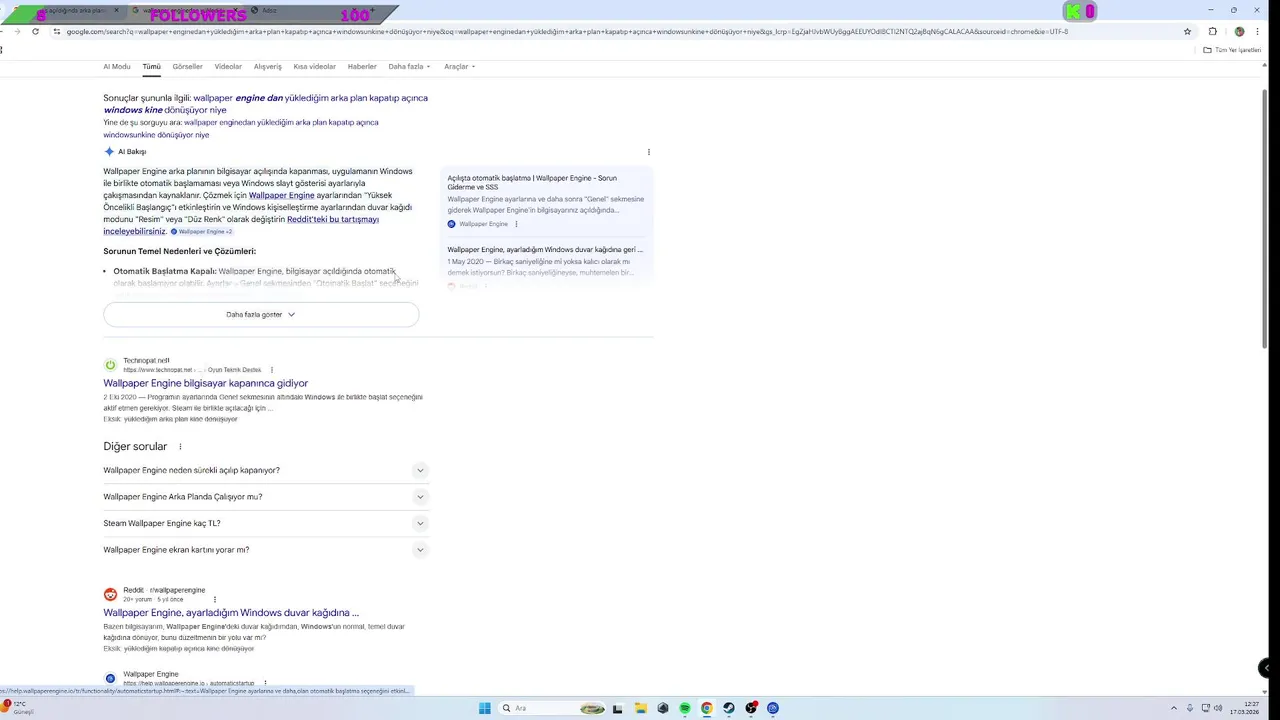The height and width of the screenshot is (720, 1280).
Task: Click the Windows taskbar search box
Action: 551,708
